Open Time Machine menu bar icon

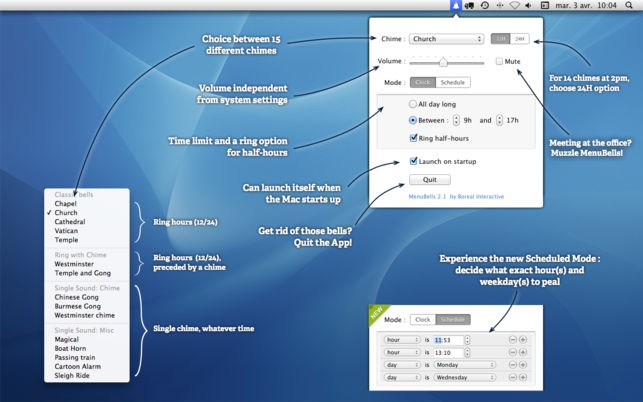point(485,6)
